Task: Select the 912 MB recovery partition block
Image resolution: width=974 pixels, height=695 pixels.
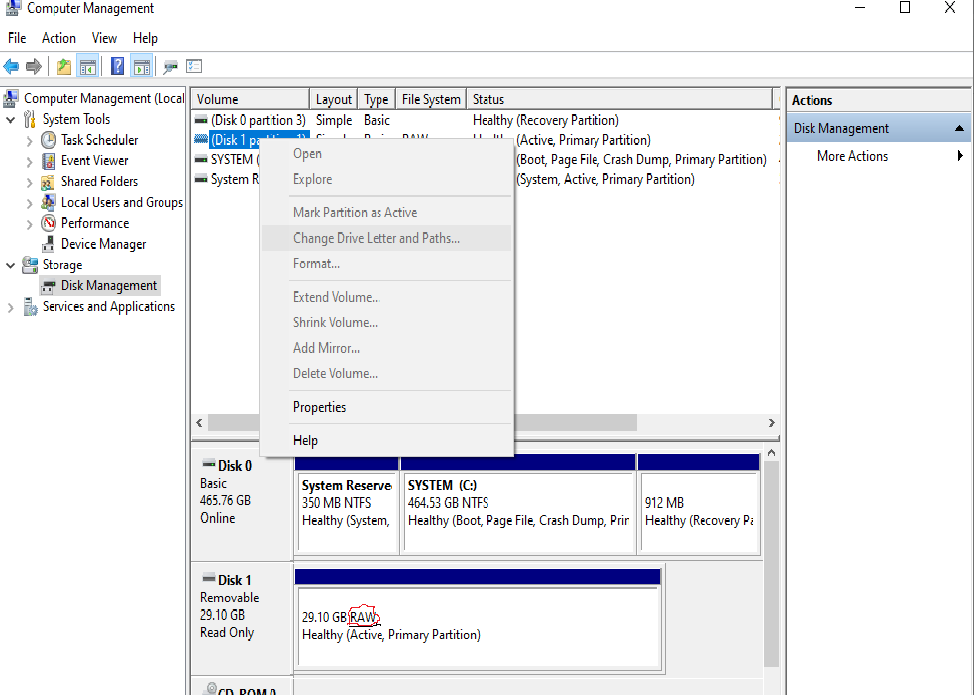Action: 699,503
